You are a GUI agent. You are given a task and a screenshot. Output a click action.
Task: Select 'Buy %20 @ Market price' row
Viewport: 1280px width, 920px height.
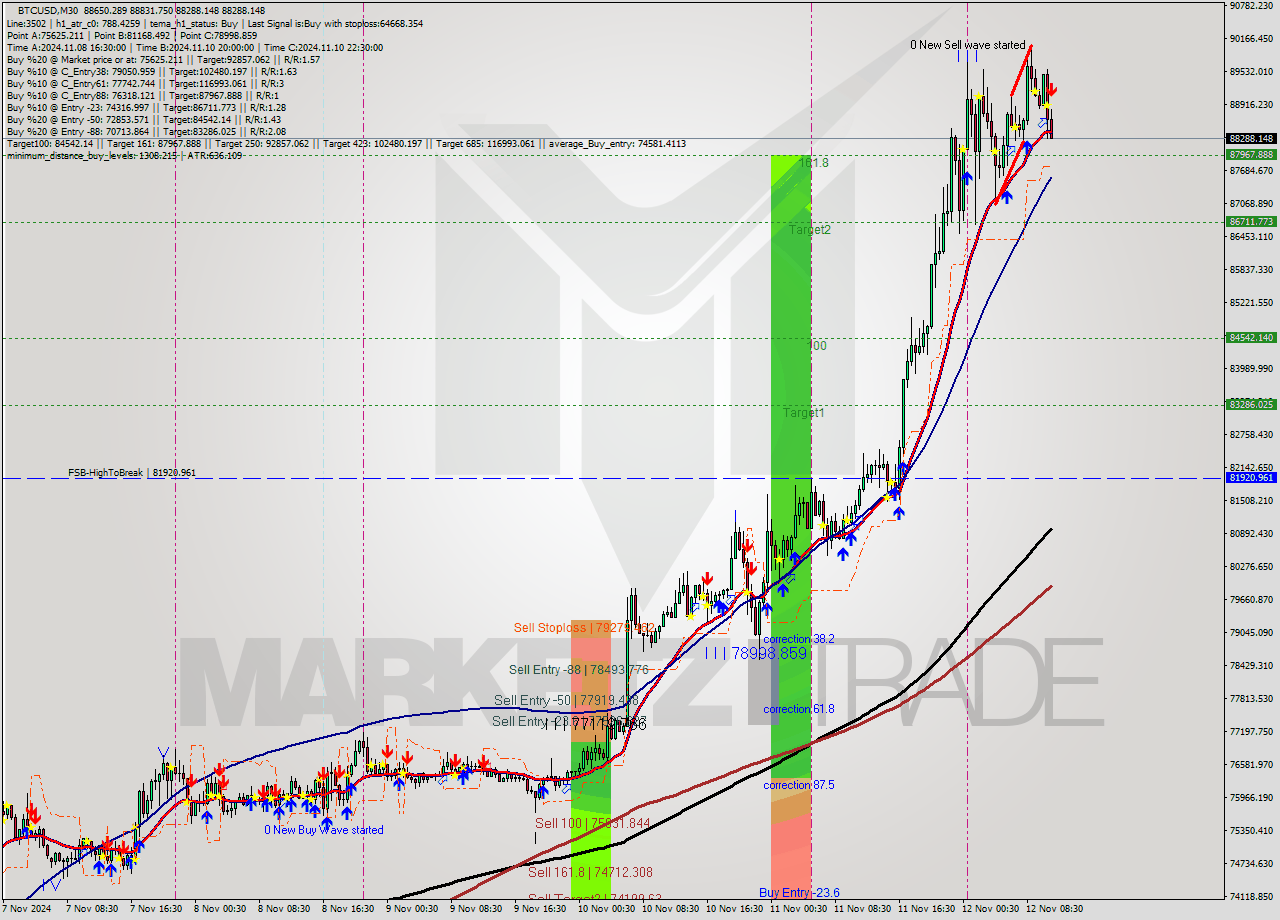coord(163,60)
